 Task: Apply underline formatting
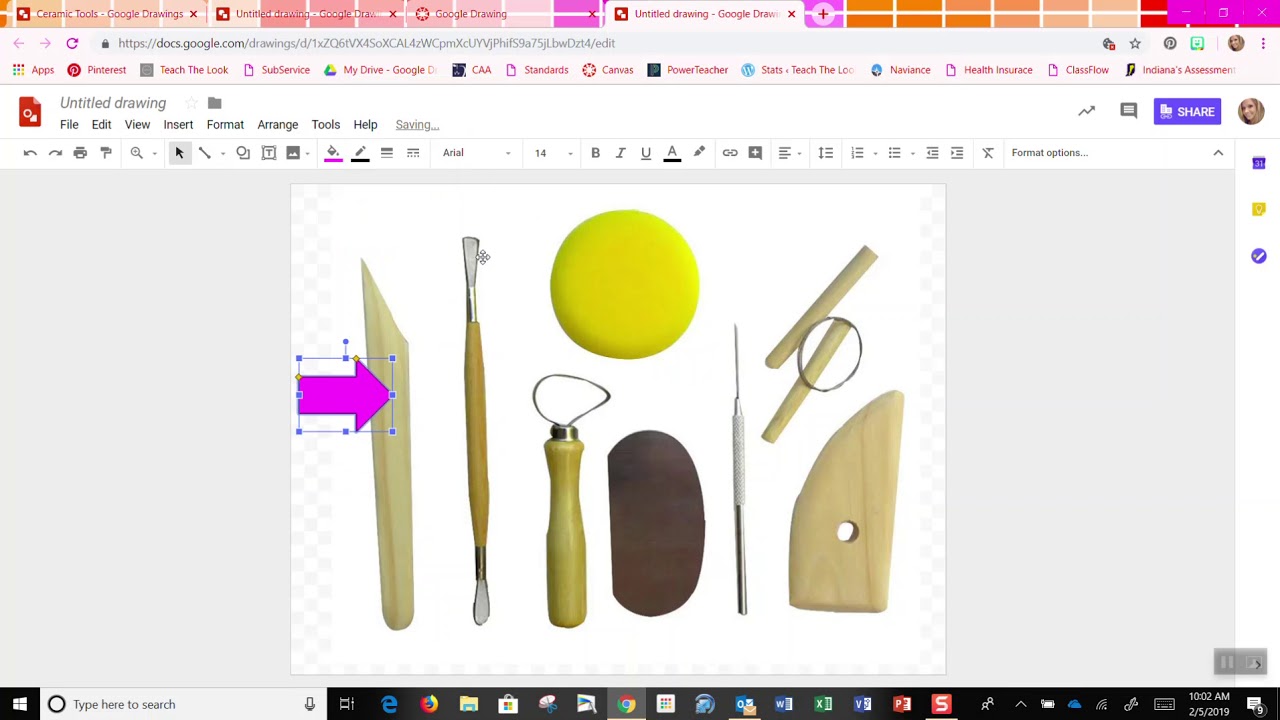pos(646,152)
